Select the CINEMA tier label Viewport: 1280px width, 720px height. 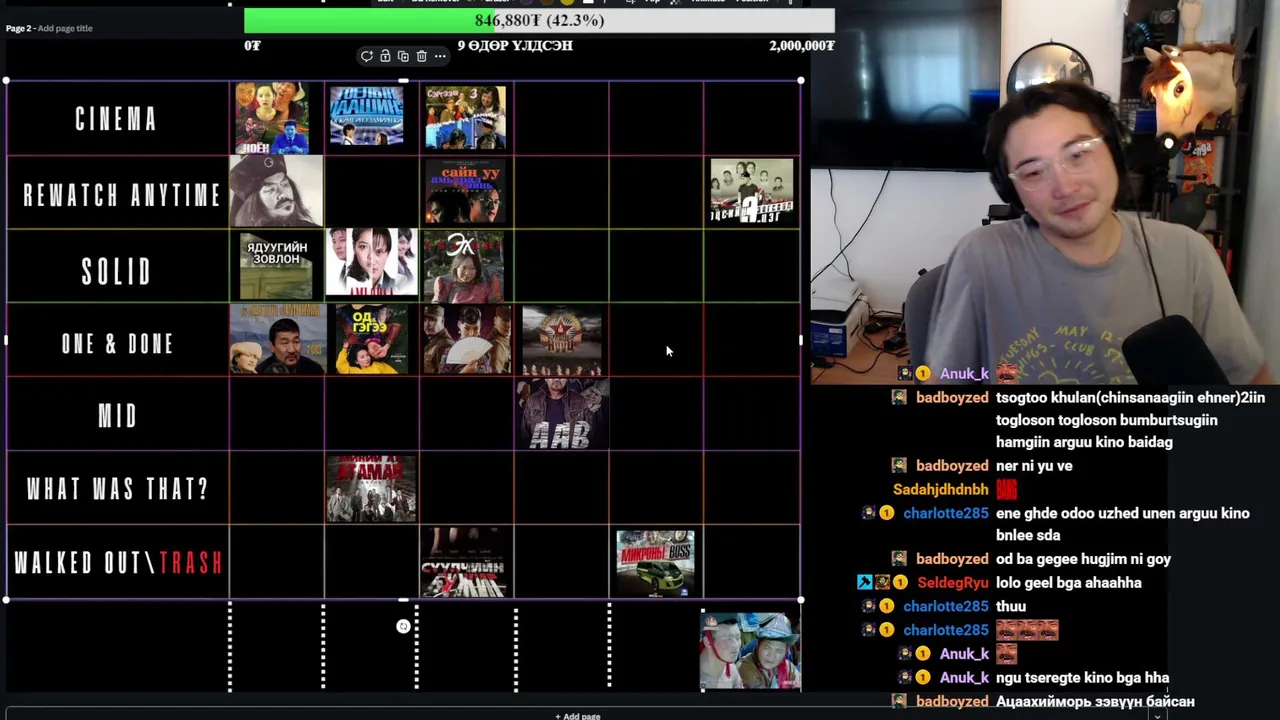[117, 119]
